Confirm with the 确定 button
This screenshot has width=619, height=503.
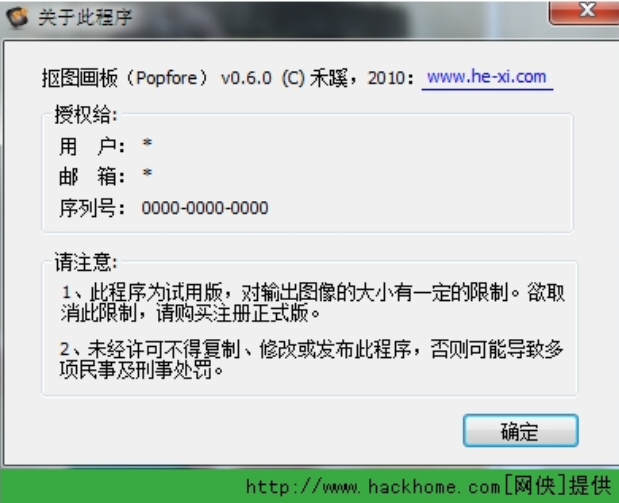521,431
